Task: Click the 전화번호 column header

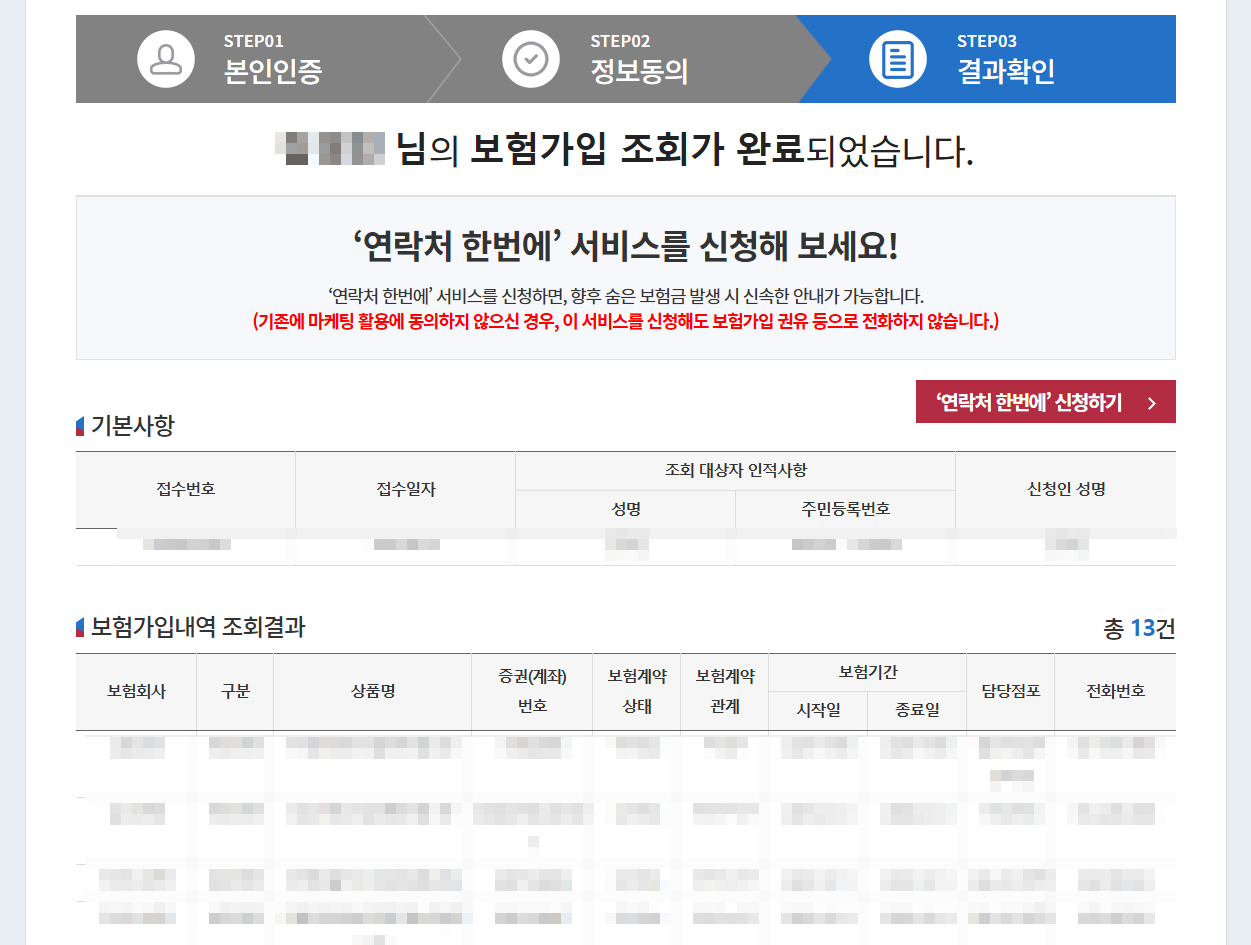Action: click(x=1115, y=691)
